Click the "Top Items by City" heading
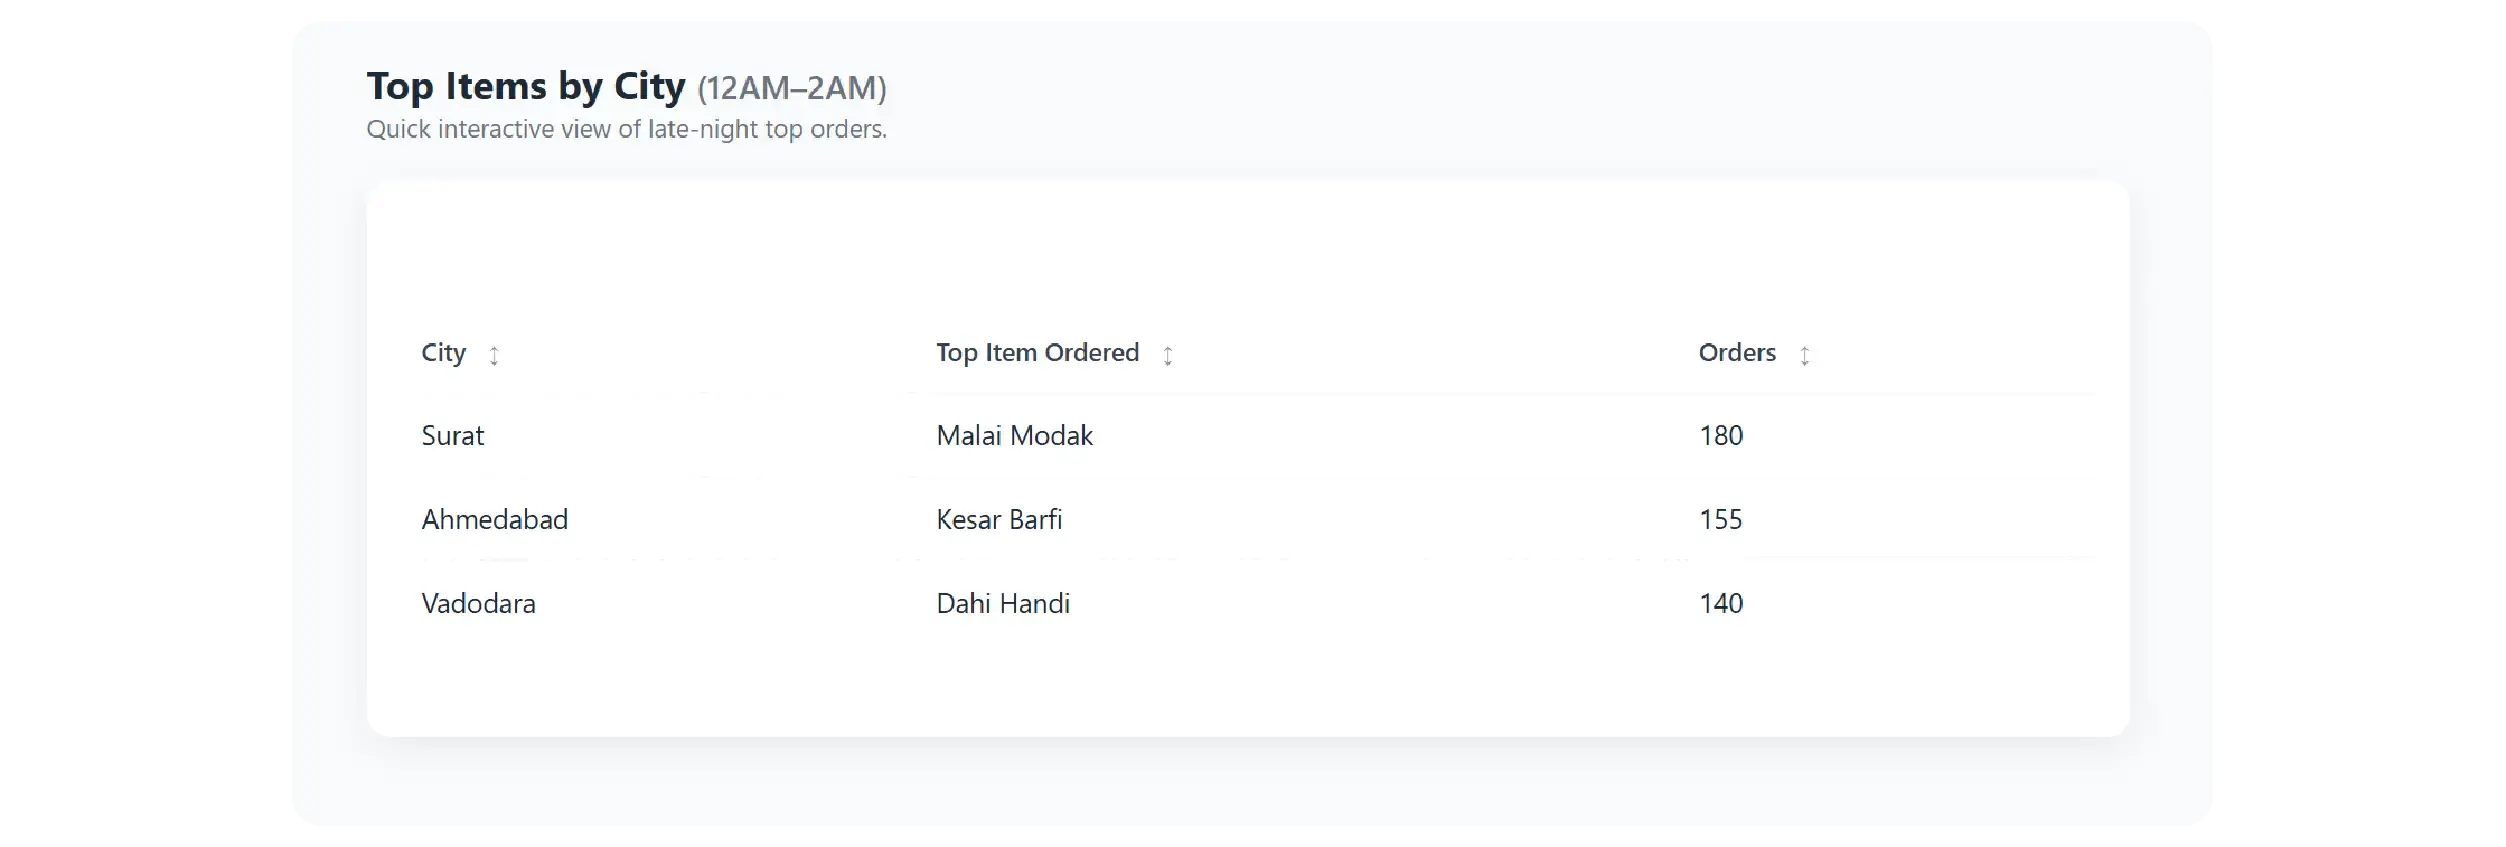2506x847 pixels. click(526, 86)
